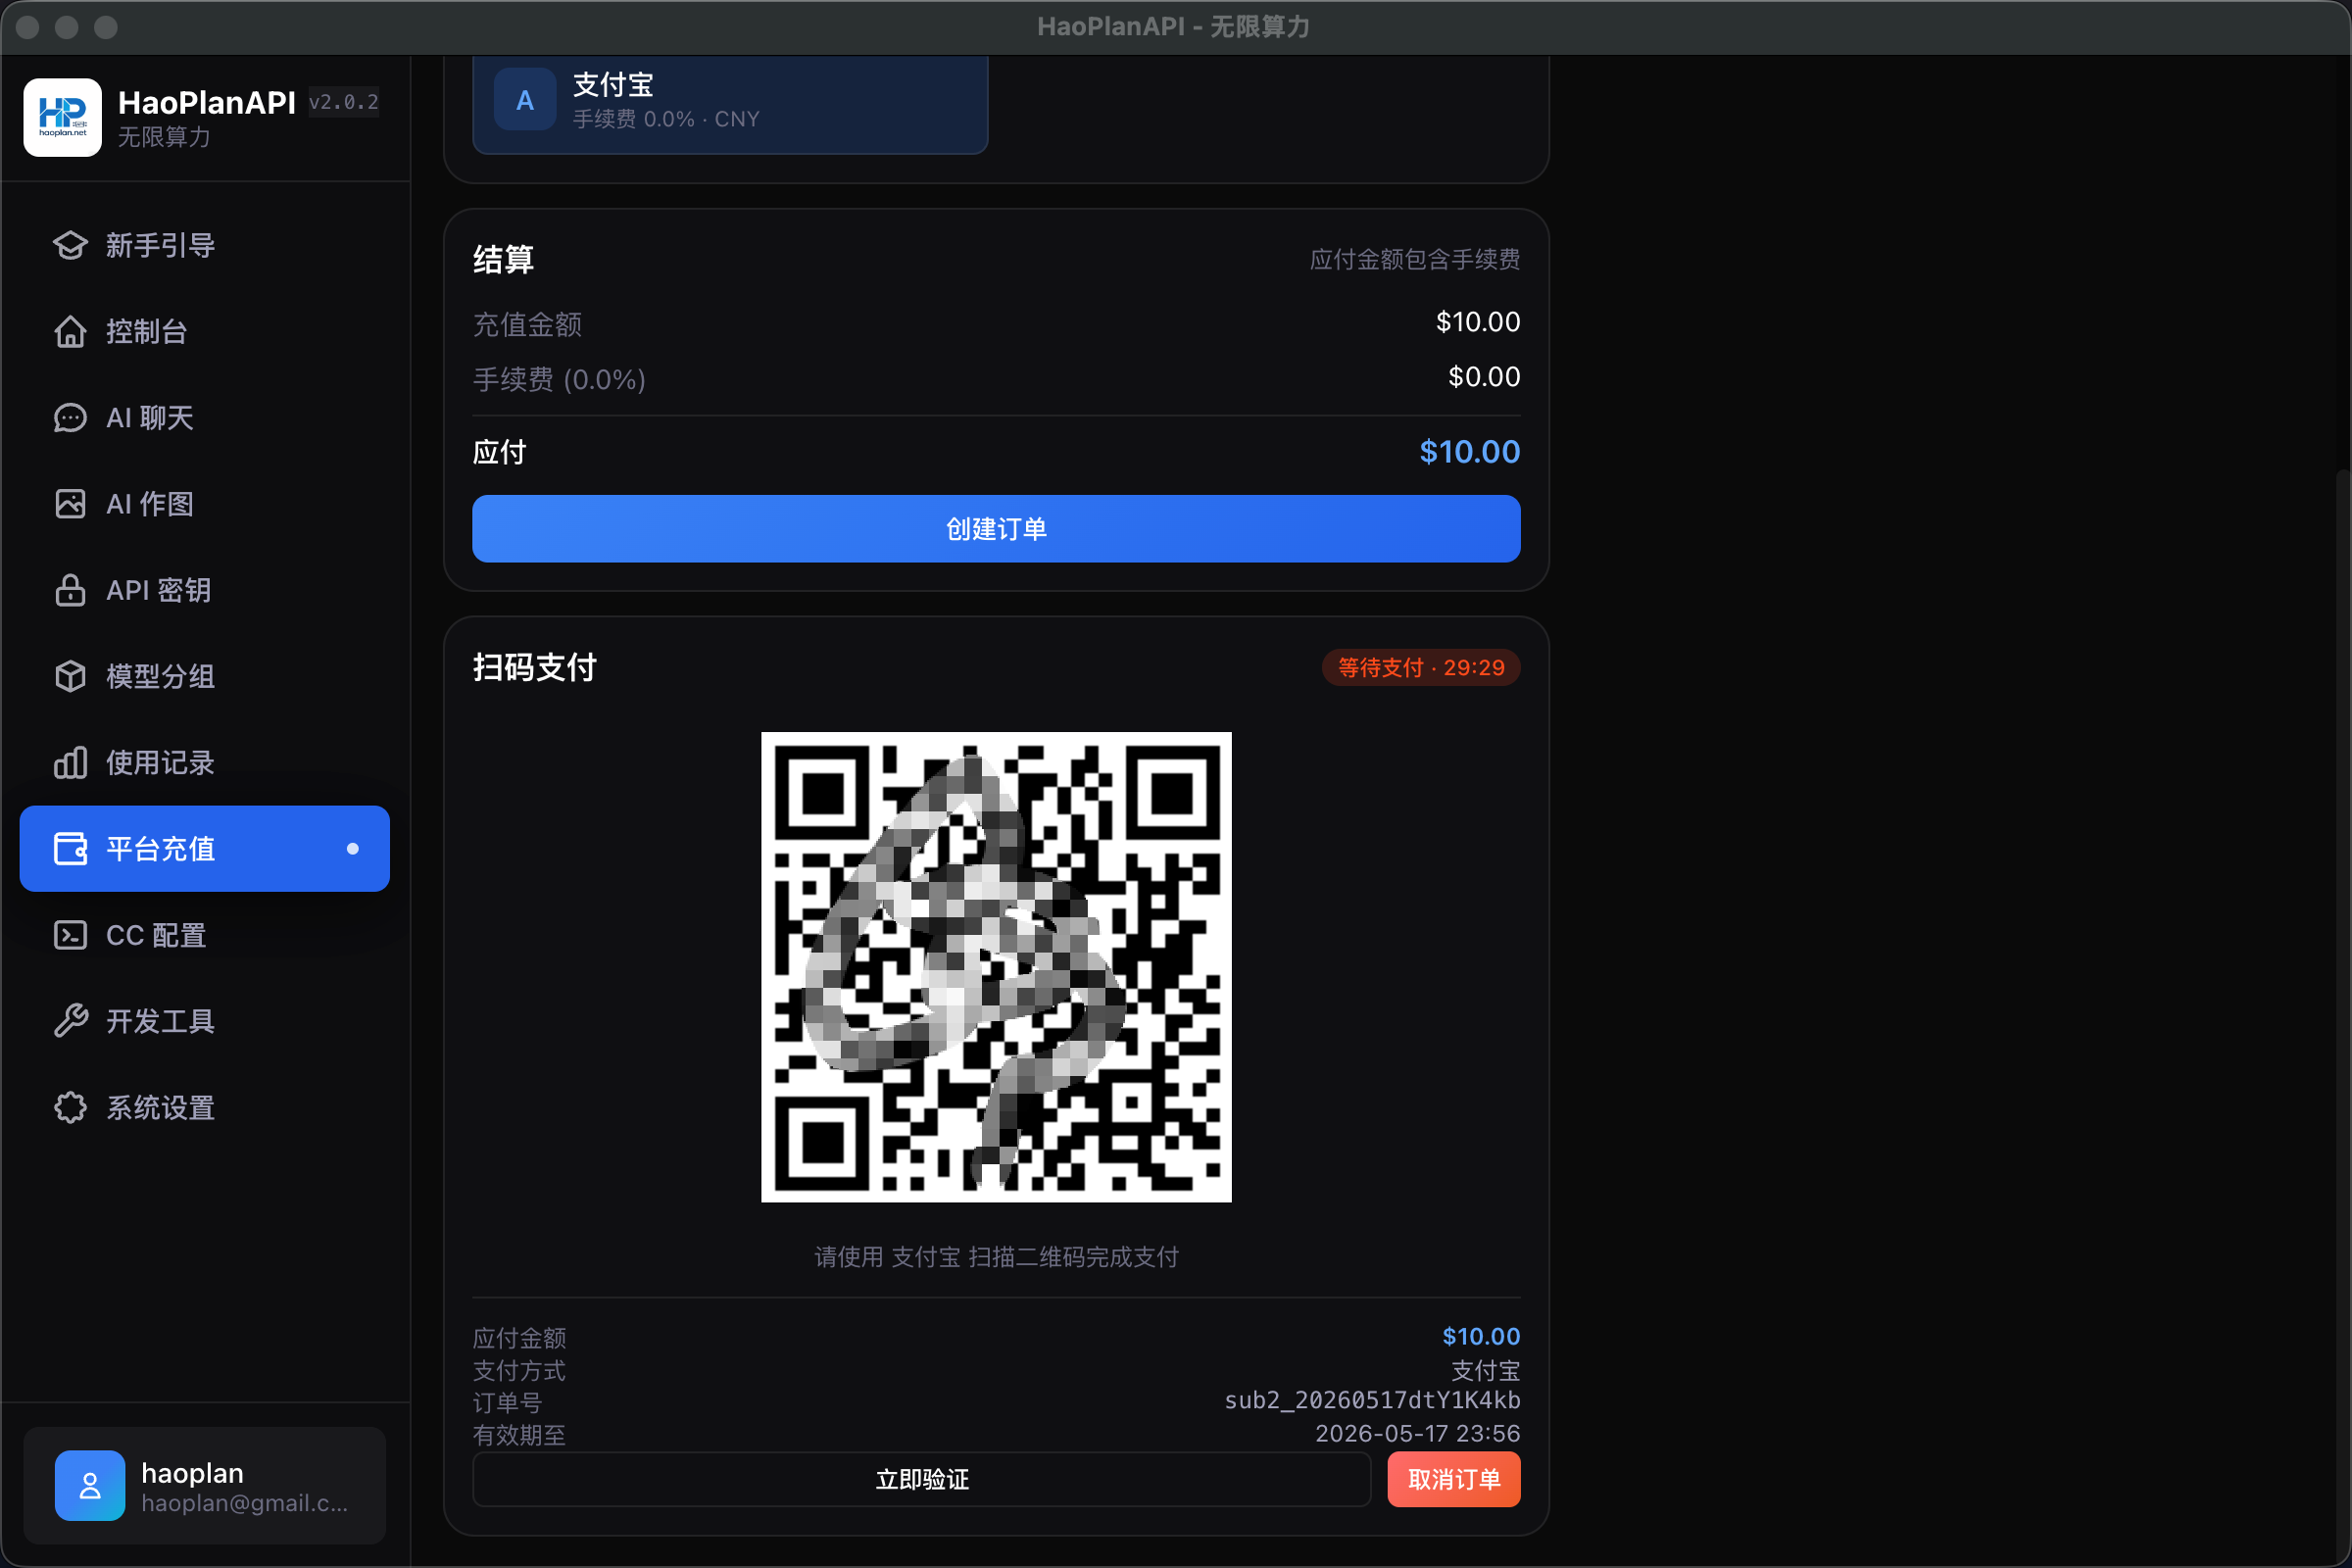Image resolution: width=2352 pixels, height=1568 pixels.
Task: Select the 平台充值 sidebar item
Action: pyautogui.click(x=205, y=849)
